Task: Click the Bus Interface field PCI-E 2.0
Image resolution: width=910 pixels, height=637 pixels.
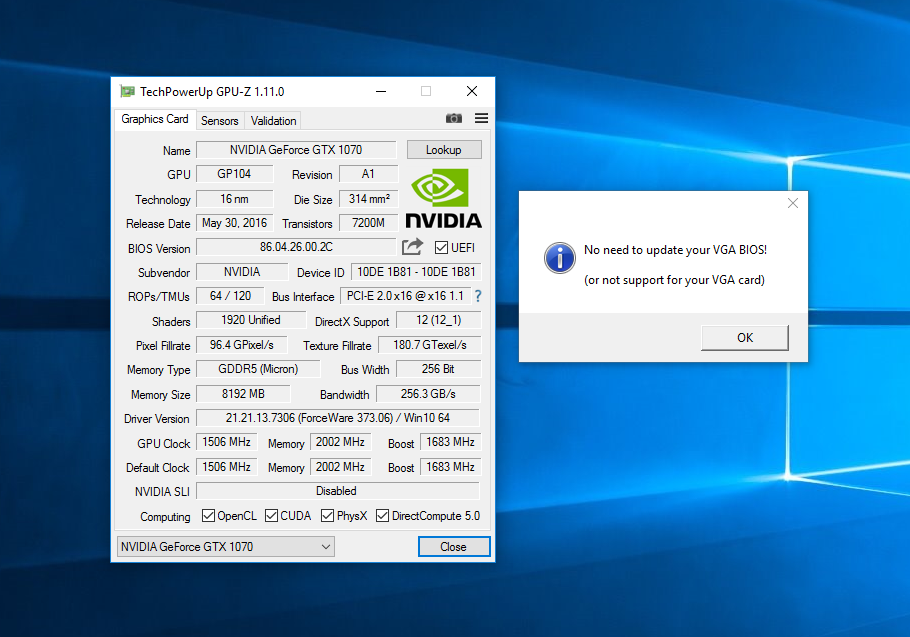Action: pyautogui.click(x=406, y=296)
